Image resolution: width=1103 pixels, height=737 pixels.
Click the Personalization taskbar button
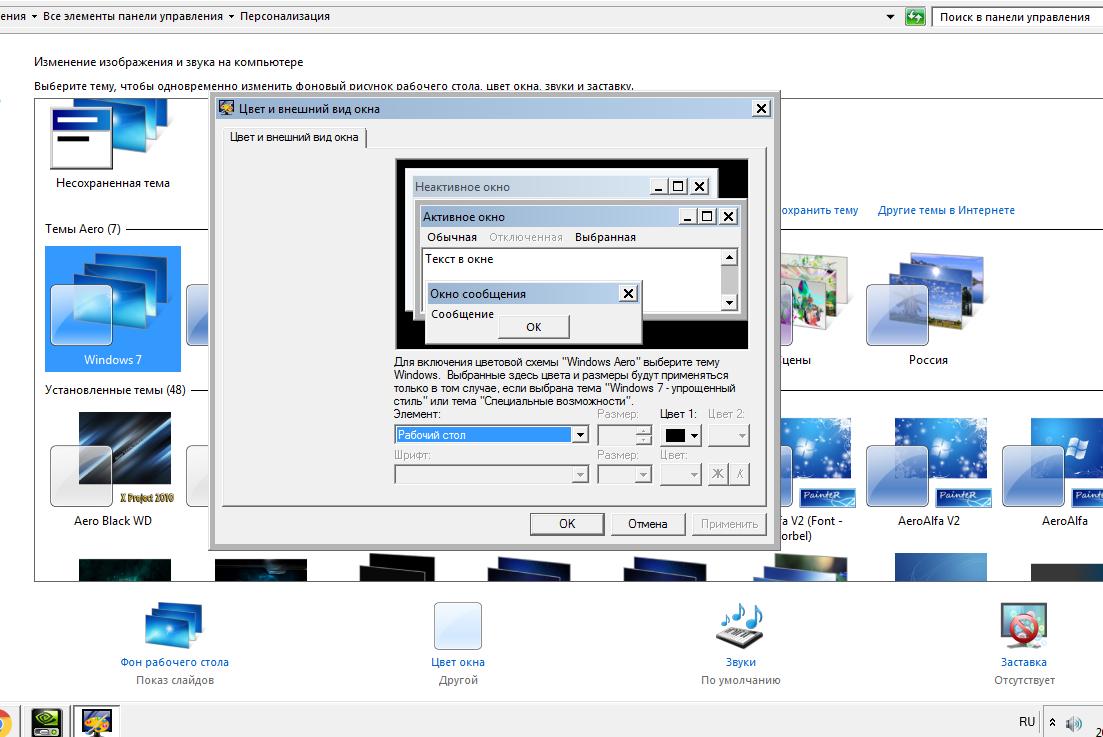point(96,722)
